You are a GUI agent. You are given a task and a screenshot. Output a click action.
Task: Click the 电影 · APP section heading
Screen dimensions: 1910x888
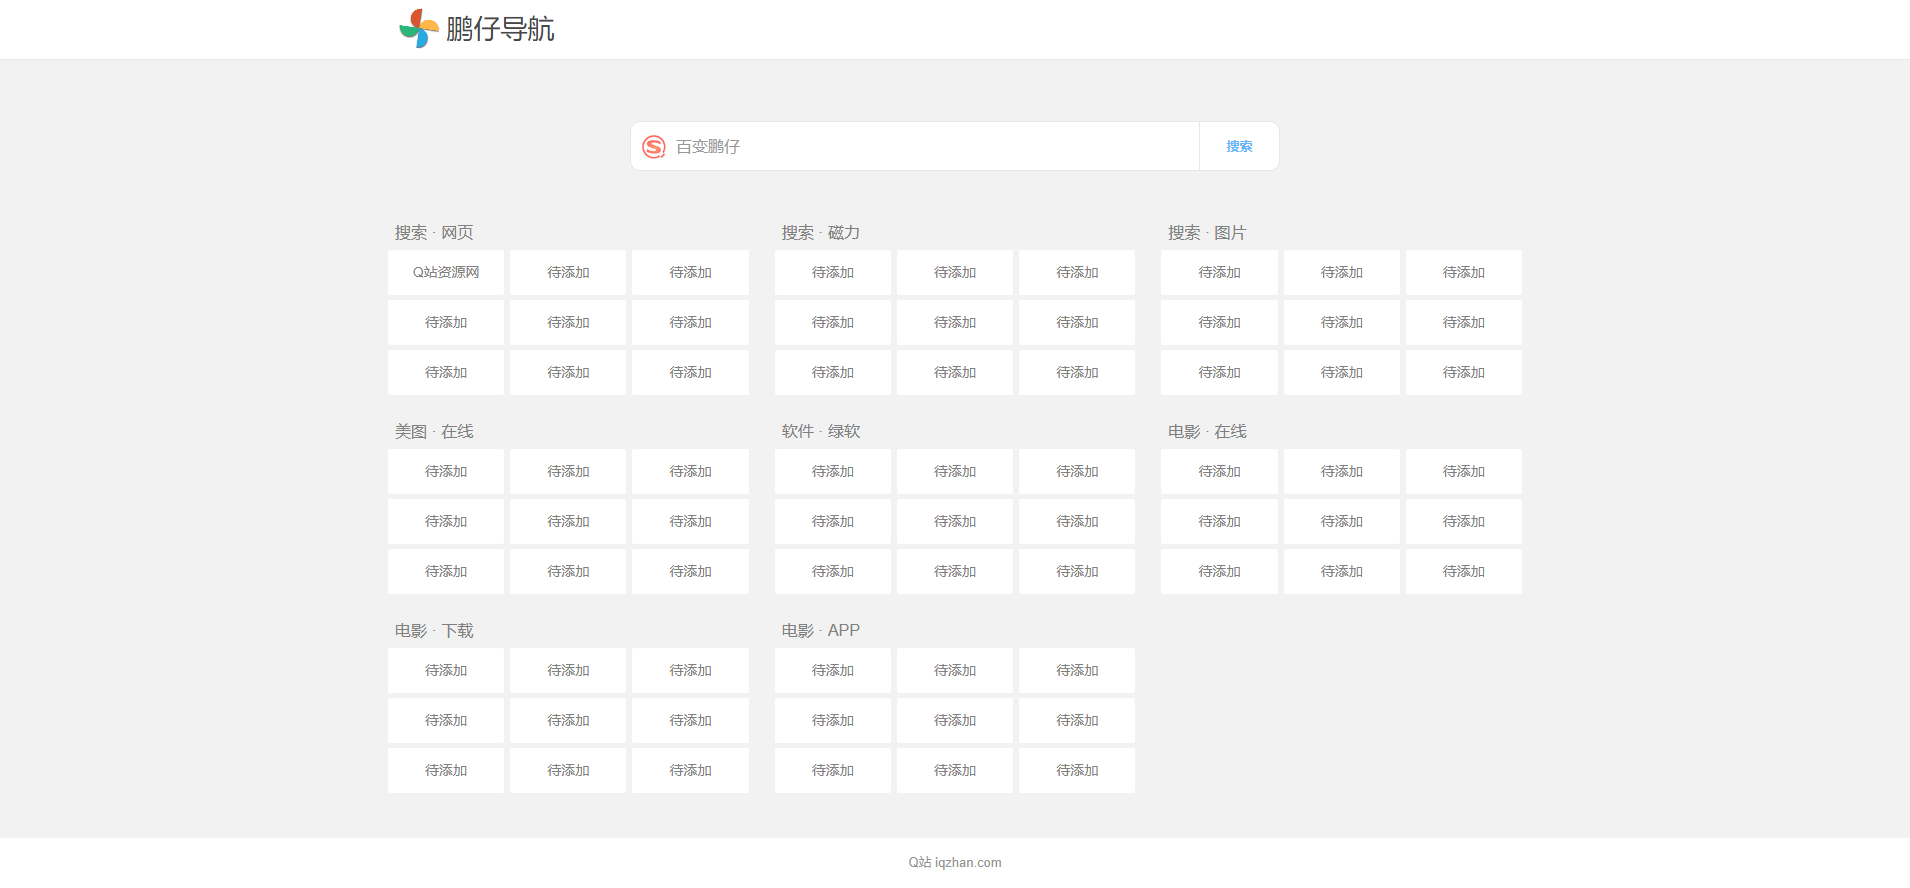point(821,631)
